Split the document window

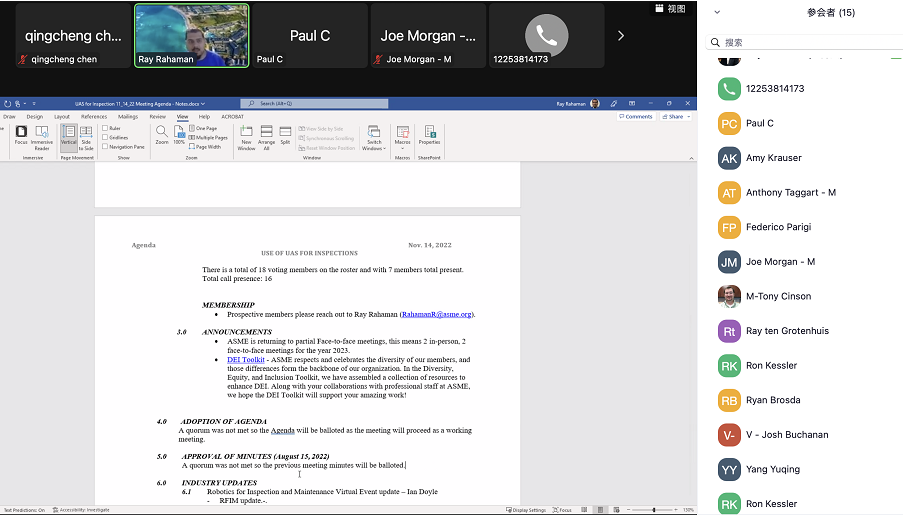(x=285, y=135)
